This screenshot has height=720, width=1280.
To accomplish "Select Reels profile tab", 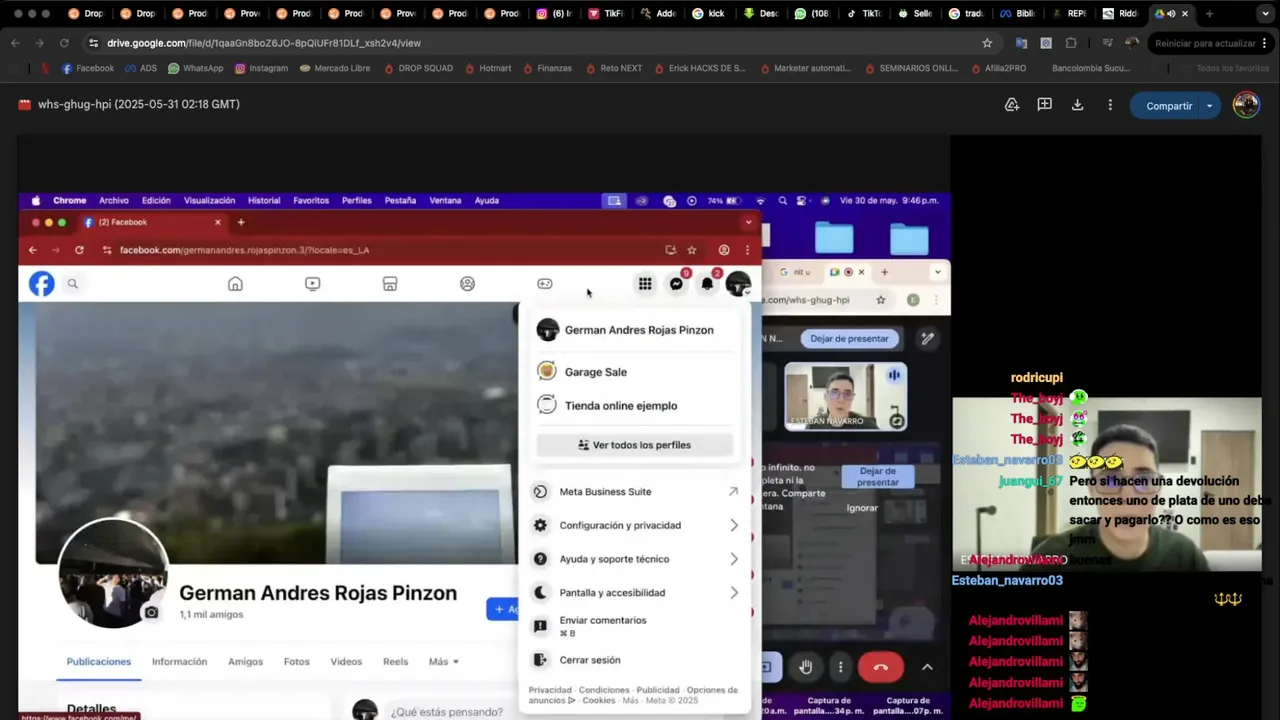I will [x=395, y=662].
